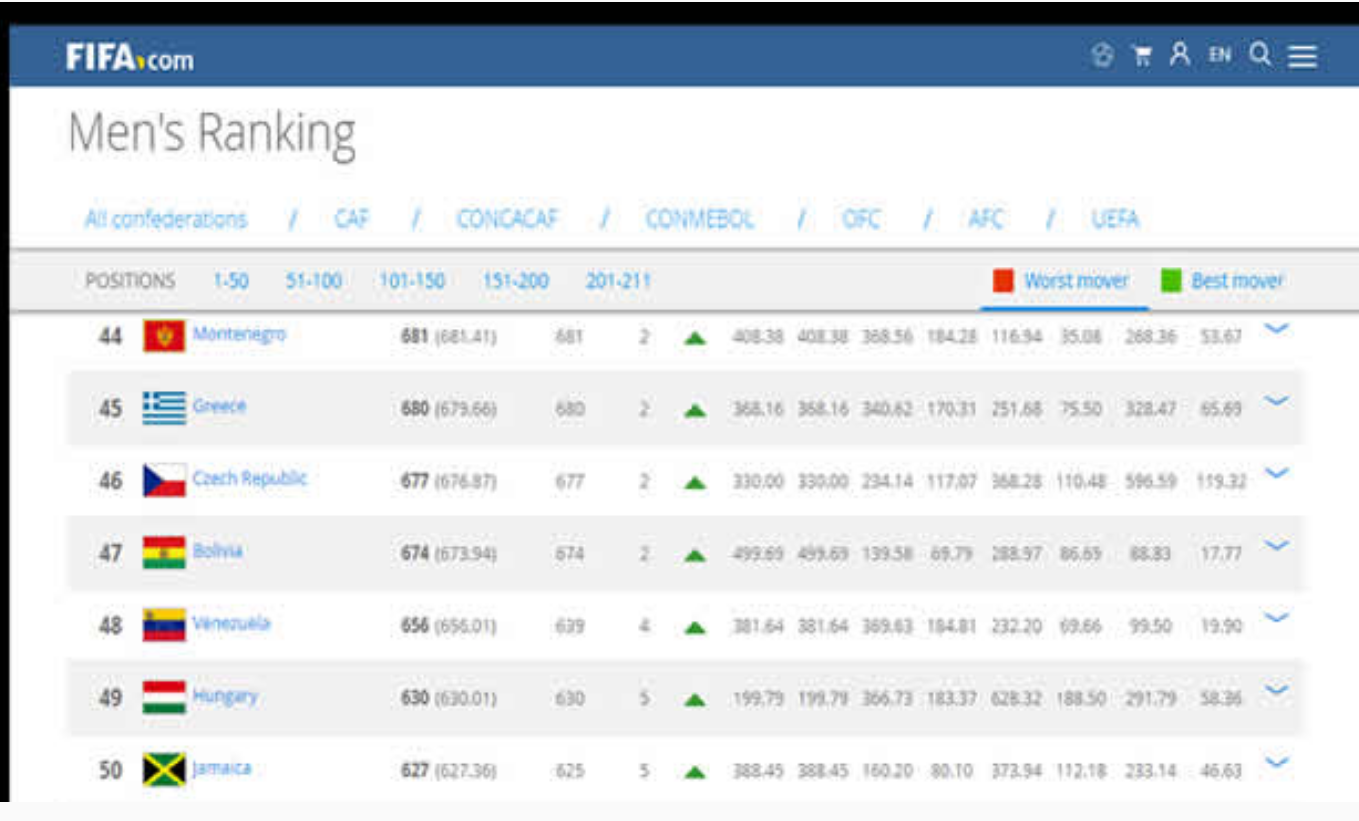Click Czech Republic's points 677 (676.87)
This screenshot has height=821, width=1359.
(449, 481)
